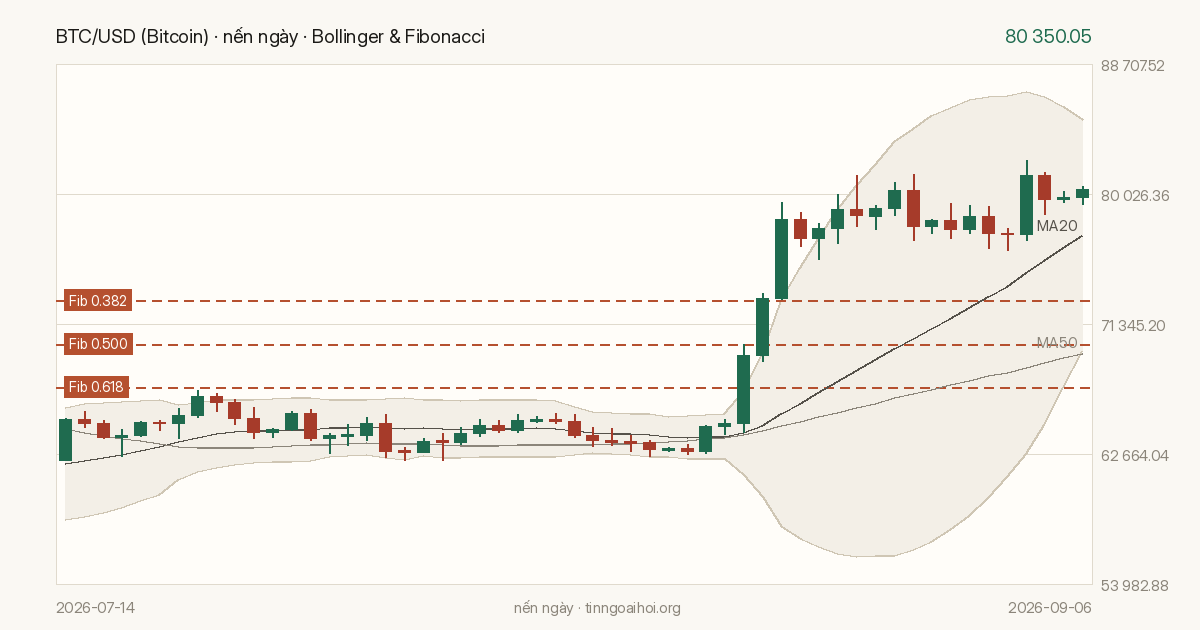Click the 80 026.36 price axis label

(1134, 195)
